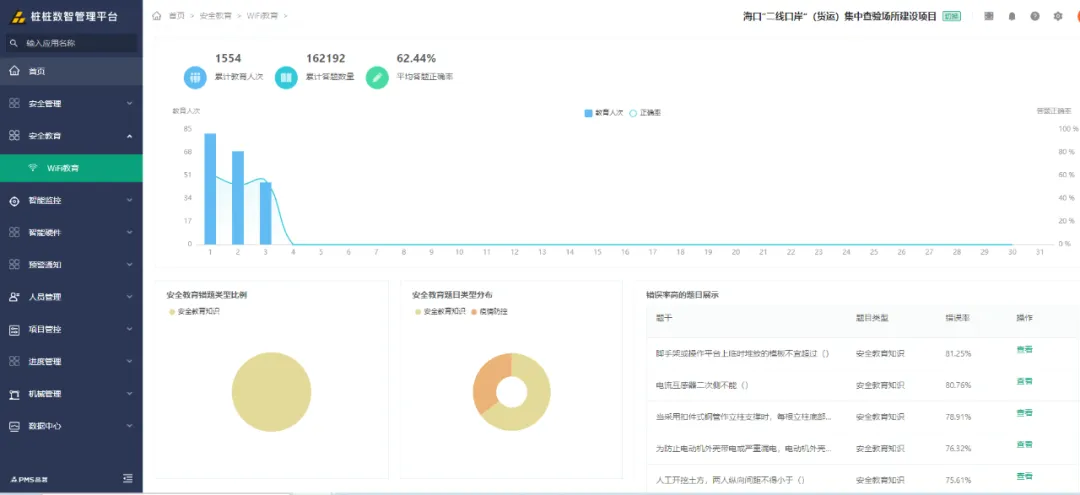The image size is (1080, 495).
Task: Click 首页 link in the breadcrumb
Action: point(177,15)
